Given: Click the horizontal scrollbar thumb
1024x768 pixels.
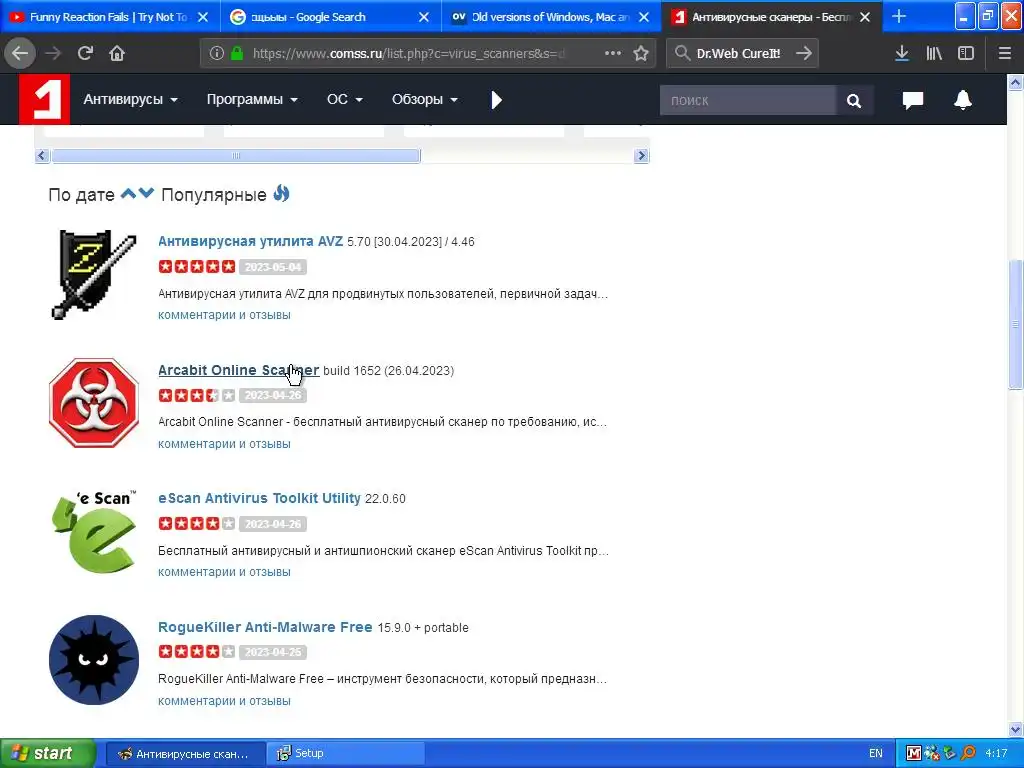Looking at the screenshot, I should pos(236,155).
